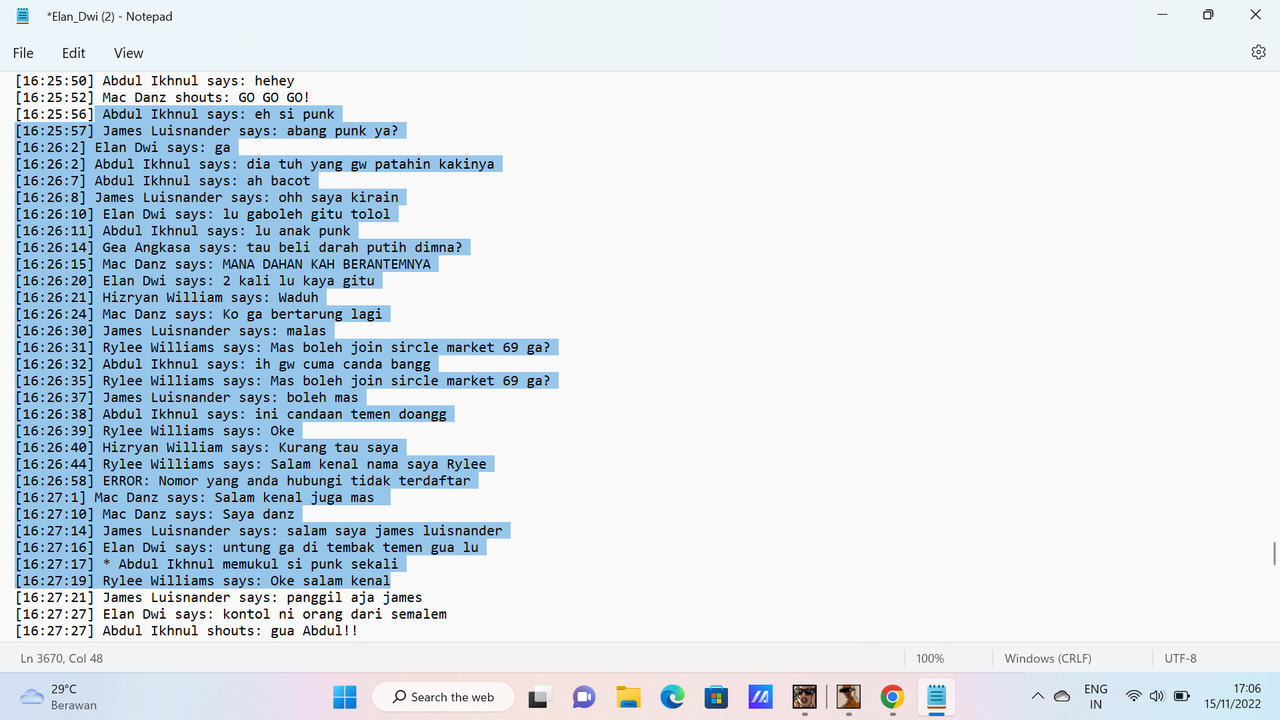
Task: Click the line 'Abdul Ikhnul says: hehey'
Action: pos(155,81)
